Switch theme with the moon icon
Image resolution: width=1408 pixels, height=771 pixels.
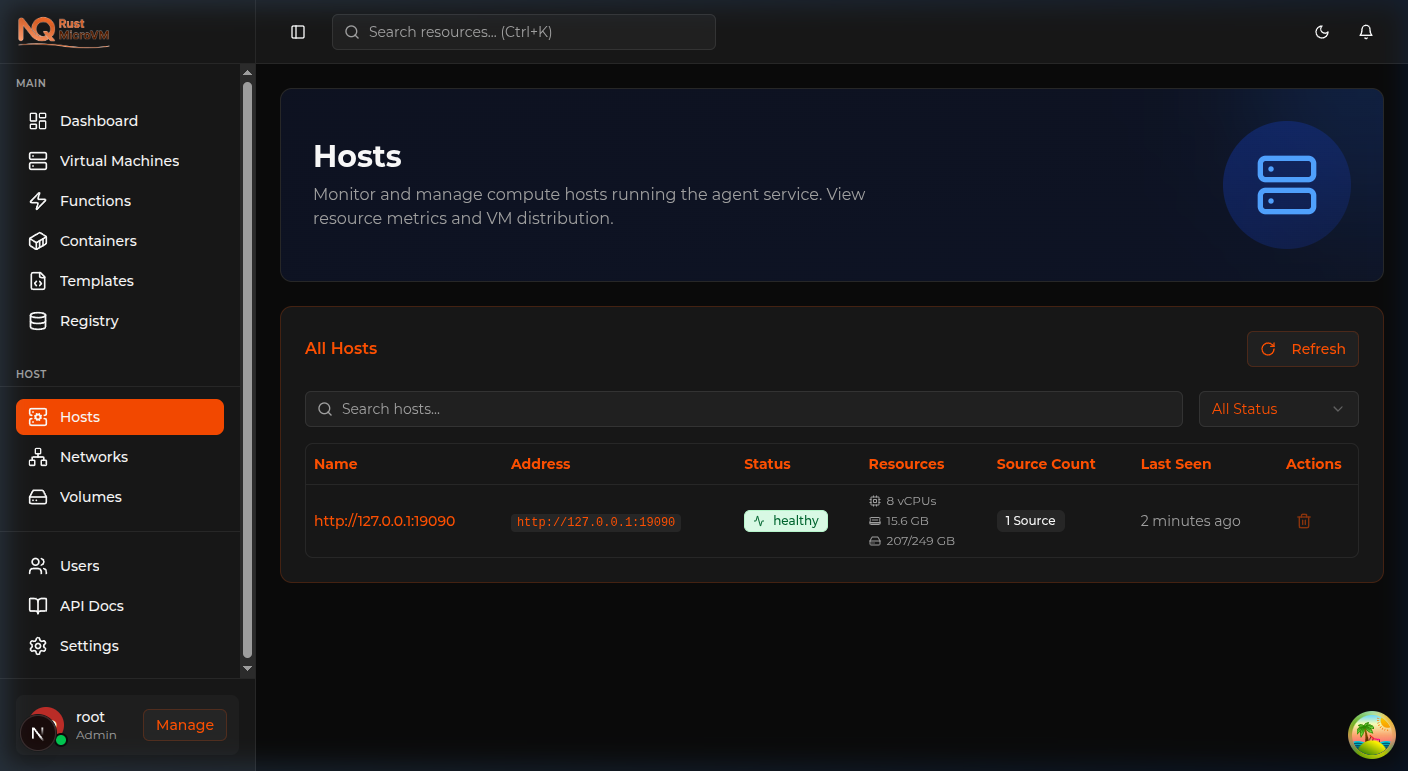pyautogui.click(x=1322, y=32)
